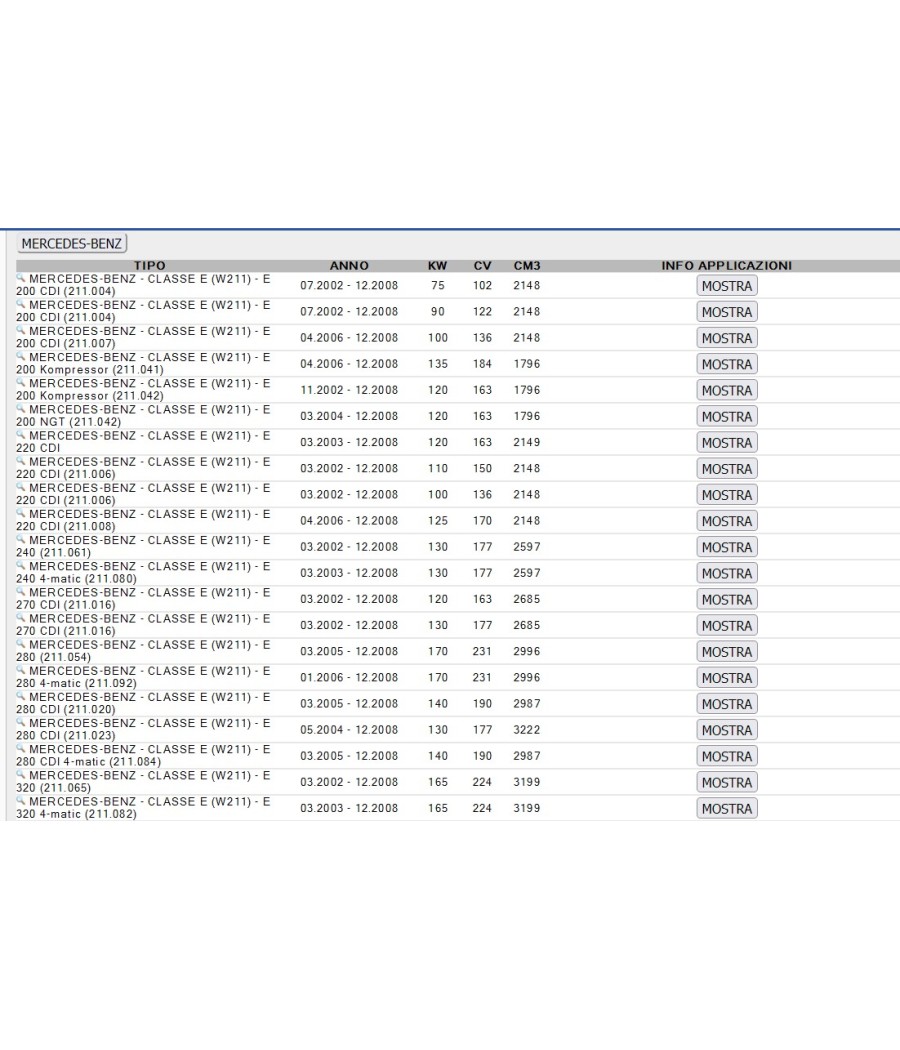The width and height of the screenshot is (900, 1050).
Task: Click MOSTRA for E 270 CDI 120 kW row
Action: 727,599
